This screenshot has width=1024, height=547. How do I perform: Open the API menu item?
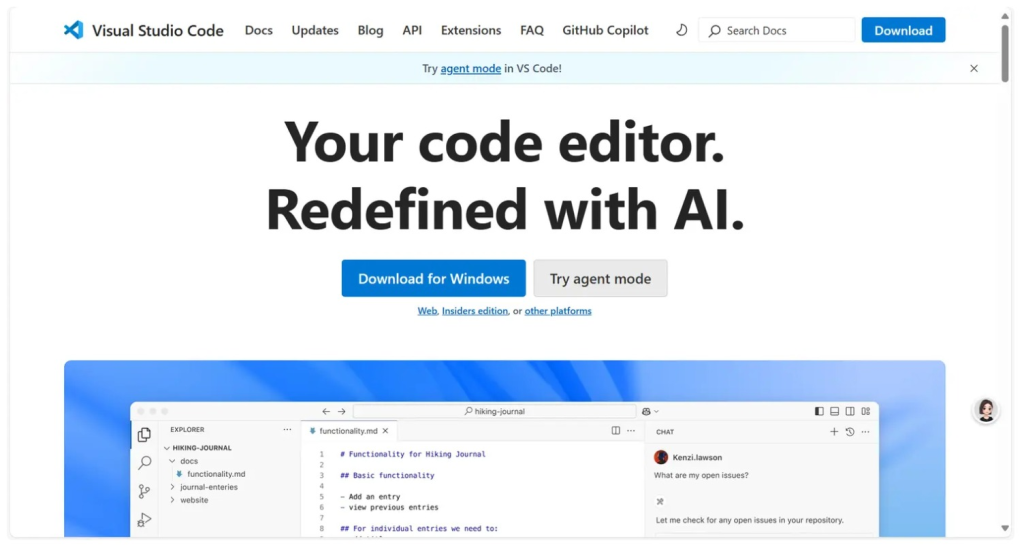pos(412,30)
